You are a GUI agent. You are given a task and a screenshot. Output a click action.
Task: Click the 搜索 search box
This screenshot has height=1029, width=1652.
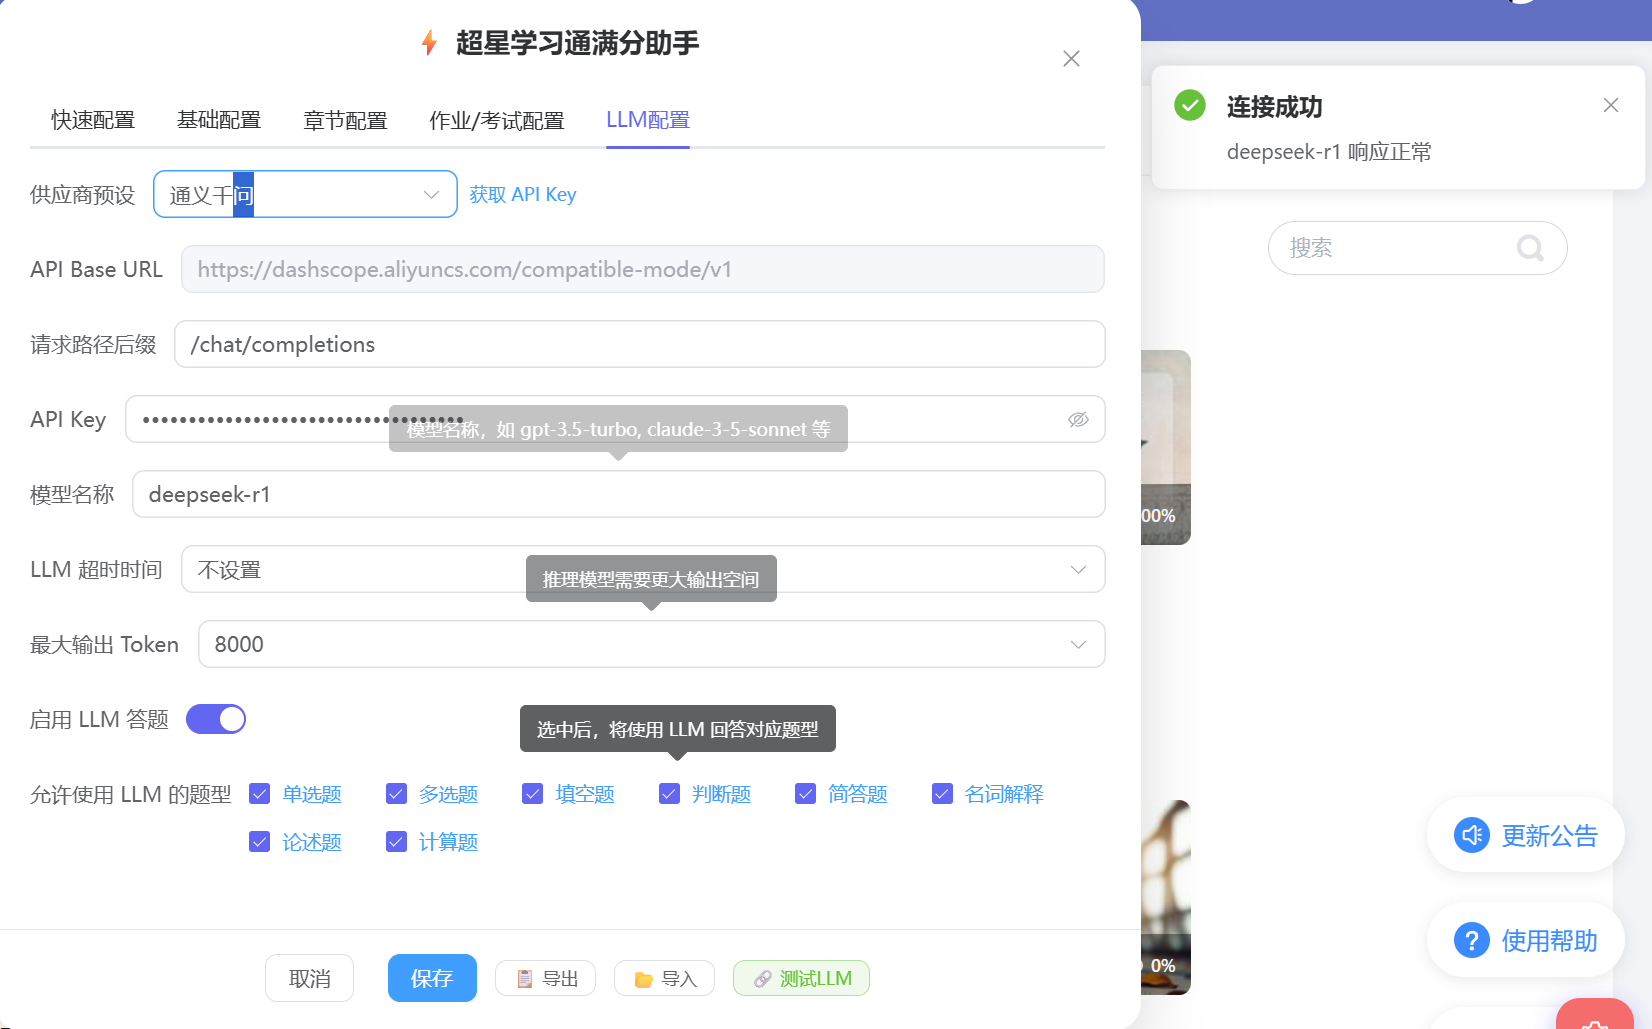tap(1417, 248)
